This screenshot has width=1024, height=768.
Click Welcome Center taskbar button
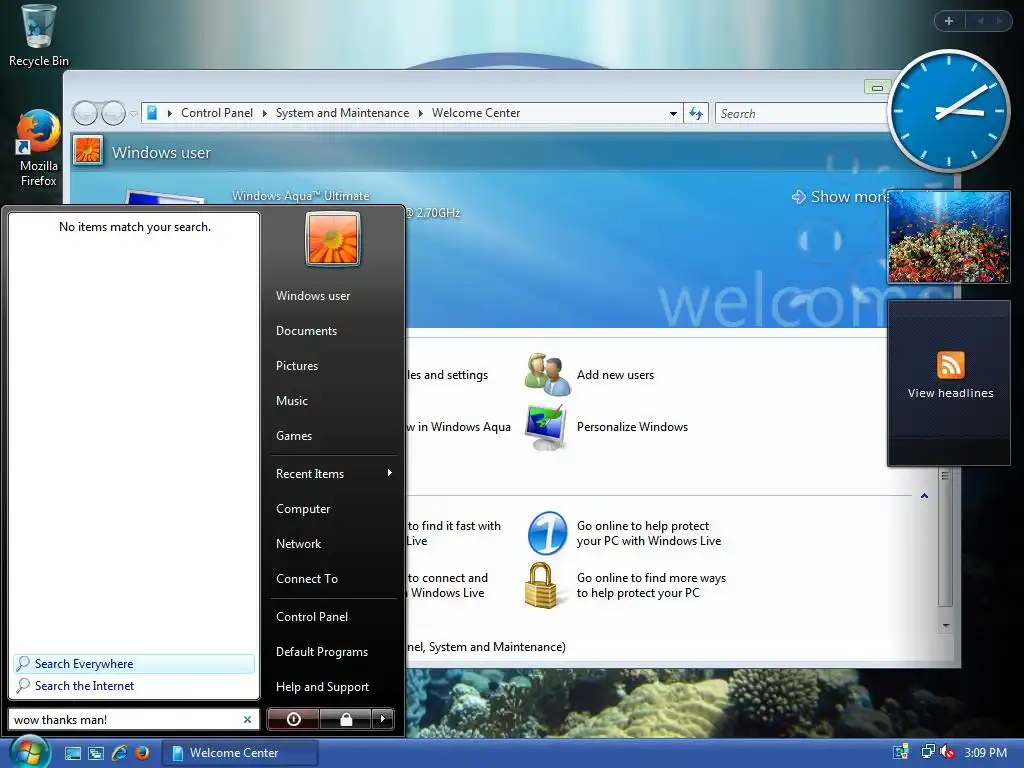[240, 753]
